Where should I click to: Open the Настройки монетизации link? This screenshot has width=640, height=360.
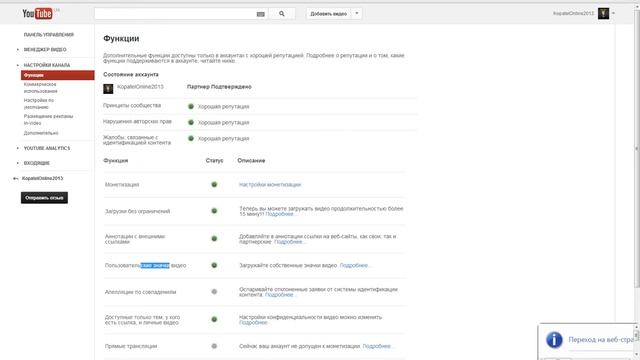[270, 184]
